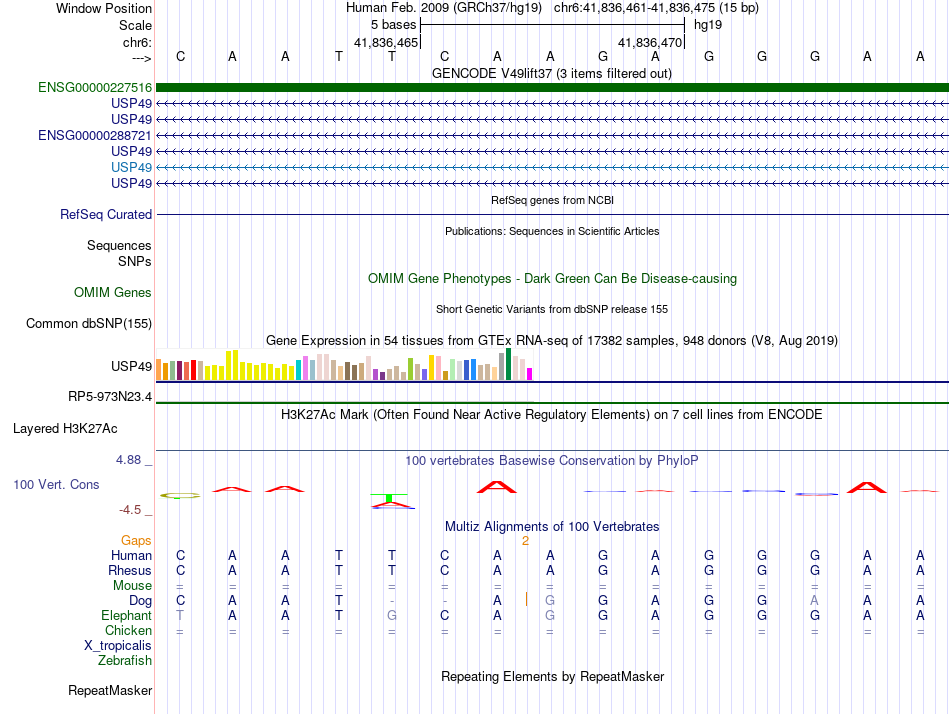This screenshot has height=714, width=950.
Task: Select the light-blue USP49 transcript label
Action: [x=131, y=167]
